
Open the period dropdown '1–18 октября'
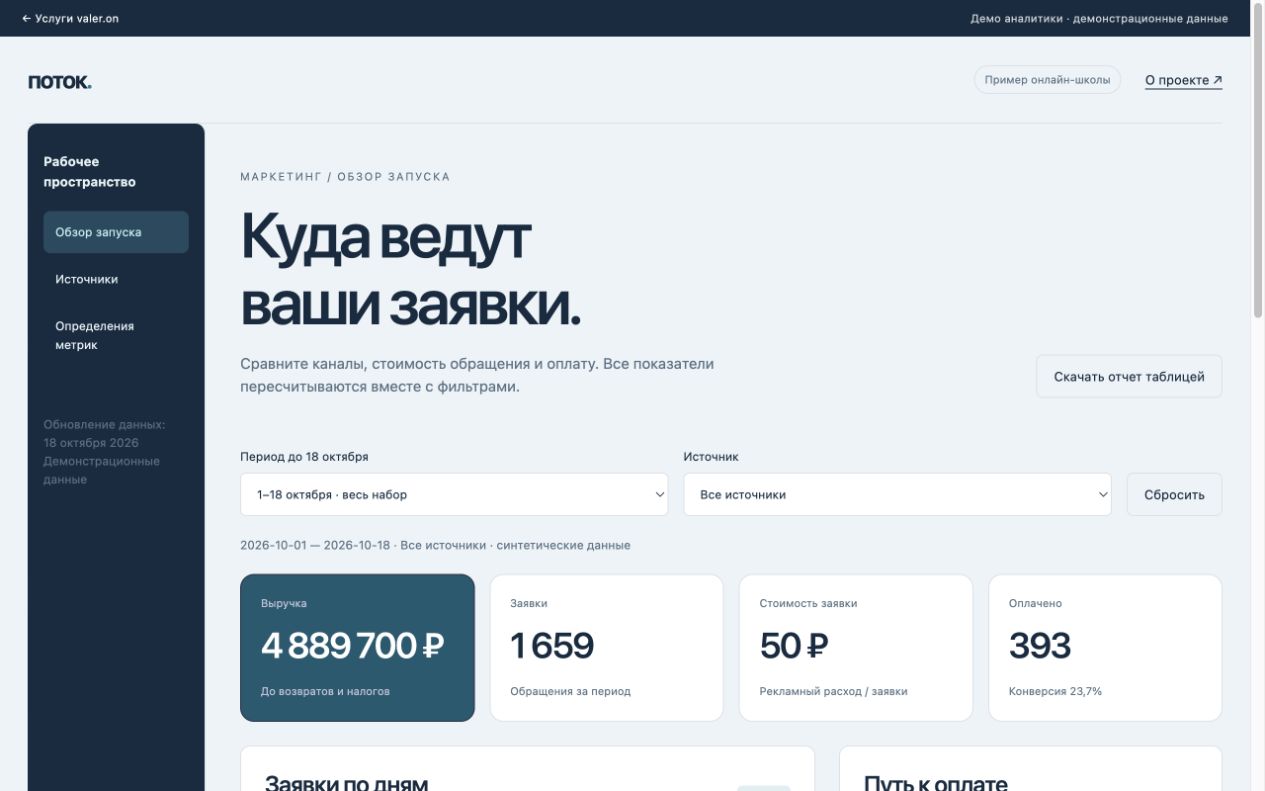pos(454,495)
